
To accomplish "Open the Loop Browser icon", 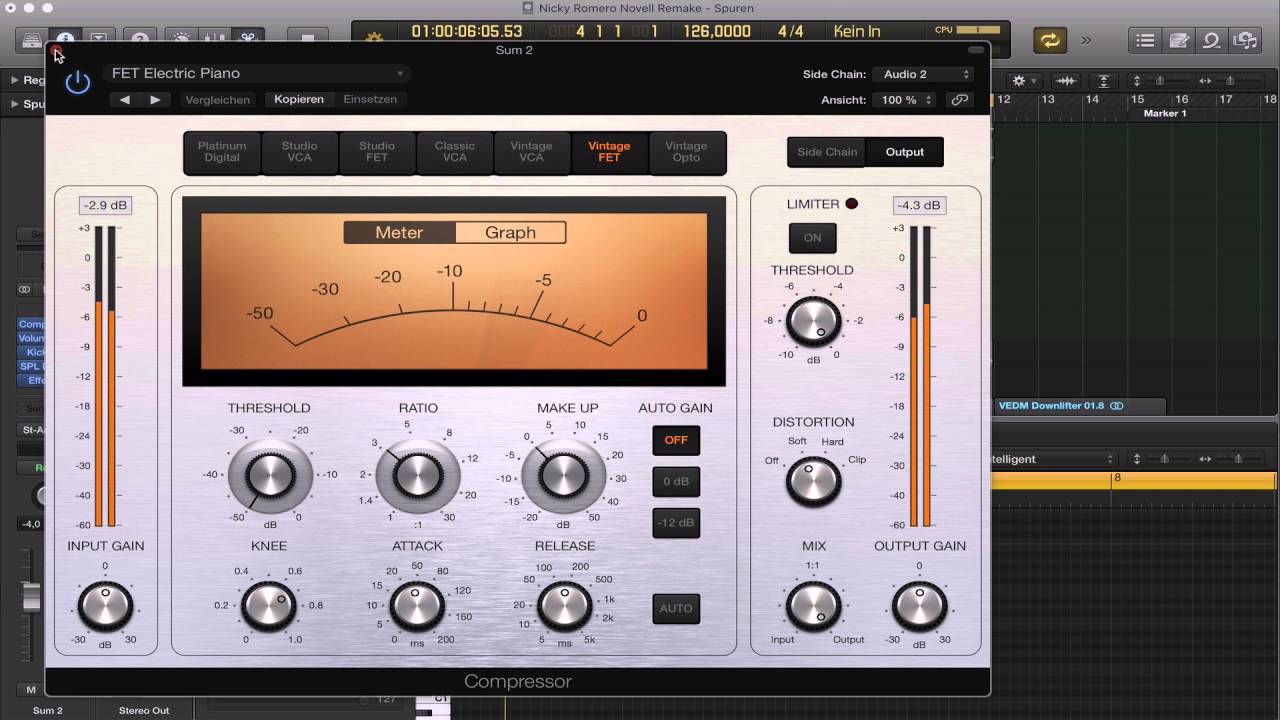I will coord(1212,40).
